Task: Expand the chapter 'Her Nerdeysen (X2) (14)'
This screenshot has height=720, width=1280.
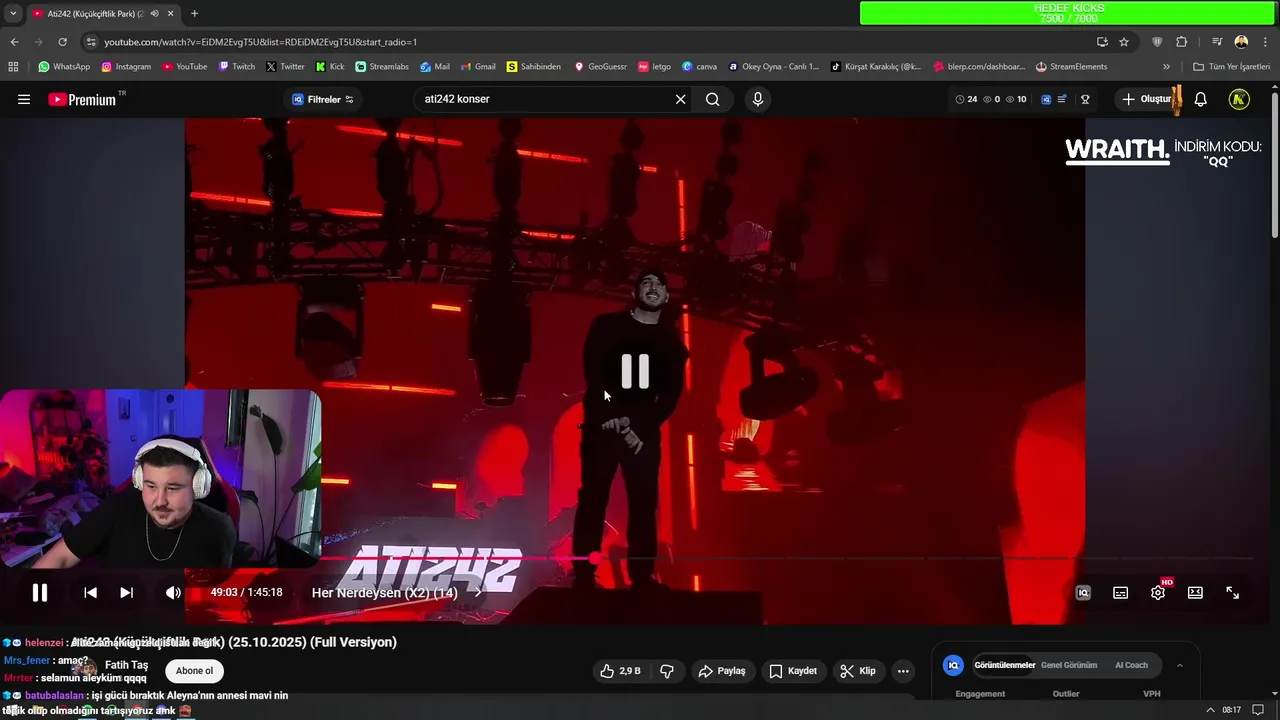Action: click(x=396, y=593)
